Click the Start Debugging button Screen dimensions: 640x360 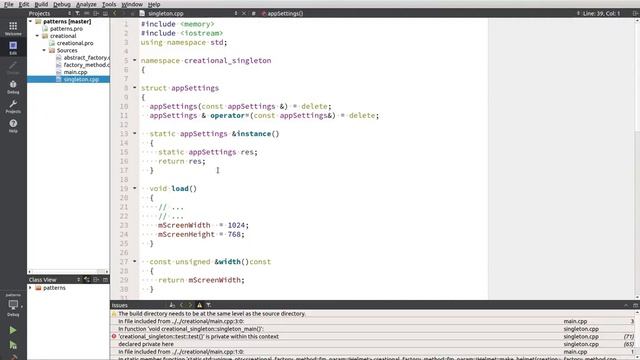coord(13,345)
